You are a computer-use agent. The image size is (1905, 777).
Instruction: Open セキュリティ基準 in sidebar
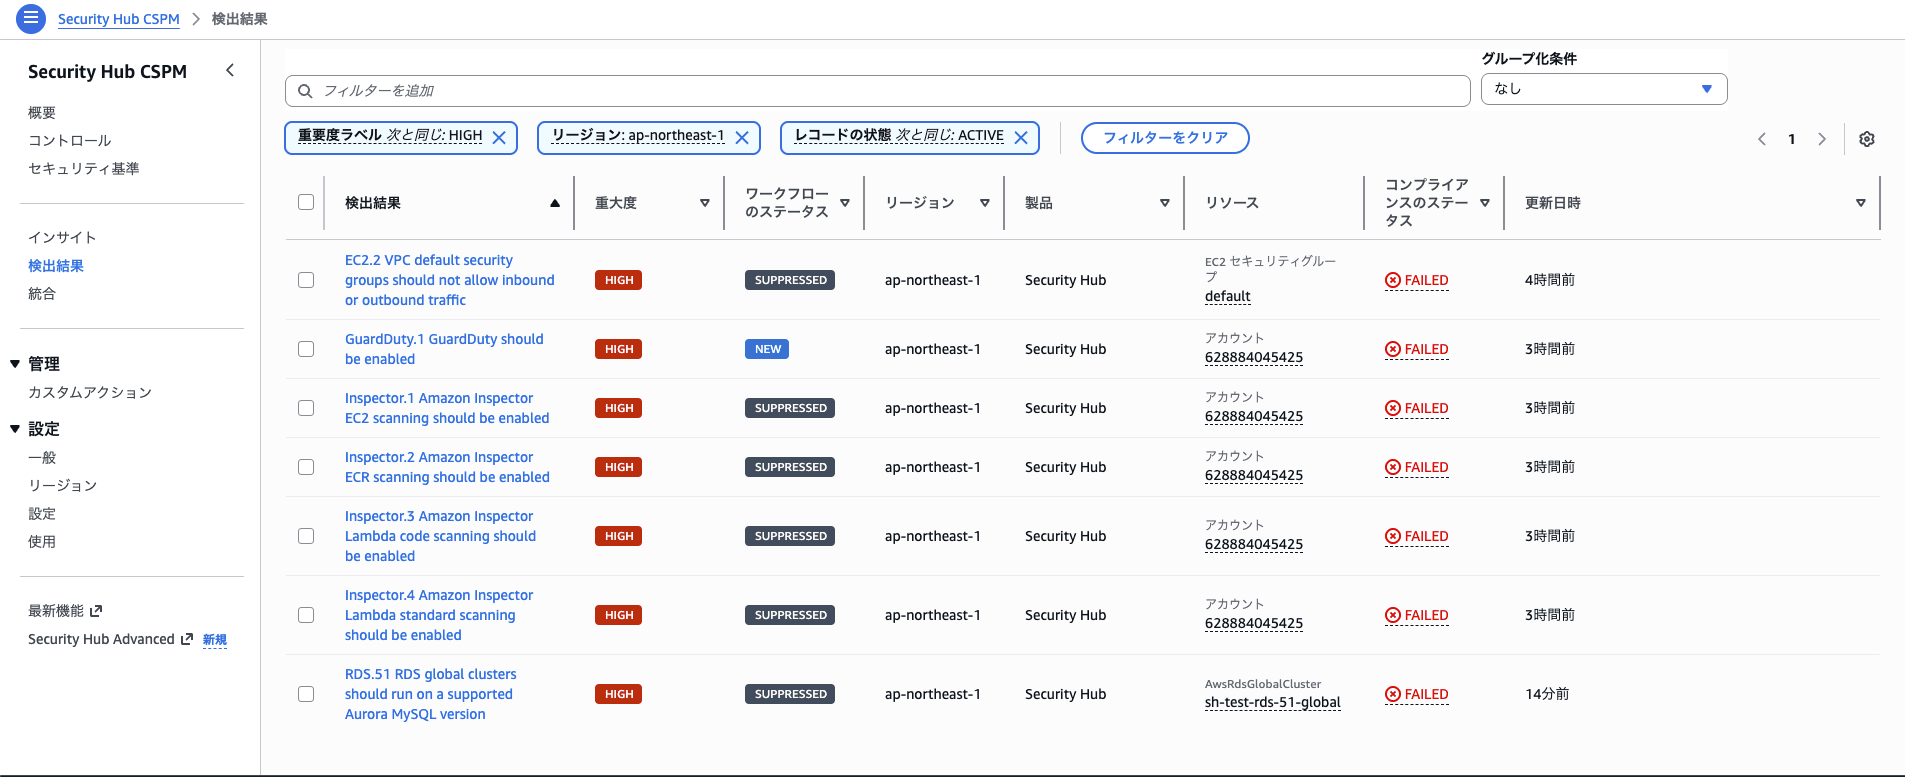[84, 169]
